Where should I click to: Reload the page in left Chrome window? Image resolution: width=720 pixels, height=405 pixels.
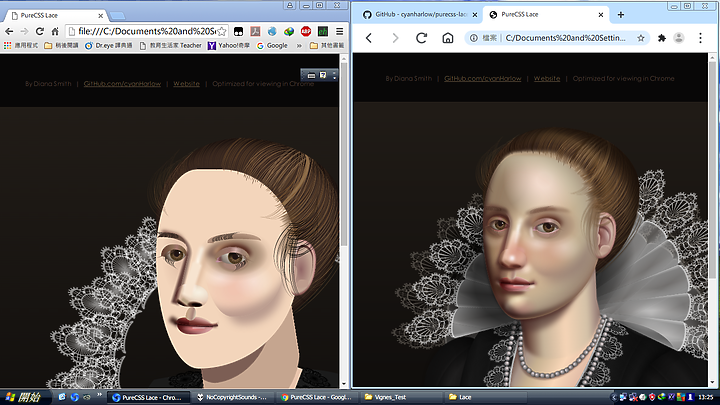(39, 31)
